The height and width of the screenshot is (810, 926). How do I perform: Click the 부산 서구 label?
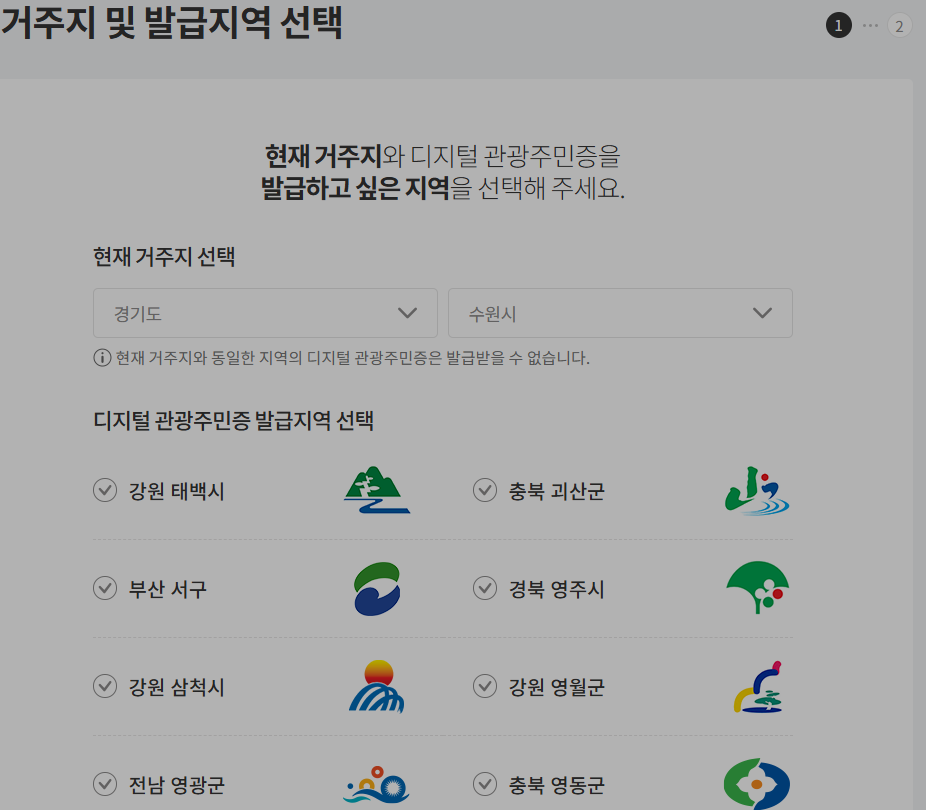point(168,589)
